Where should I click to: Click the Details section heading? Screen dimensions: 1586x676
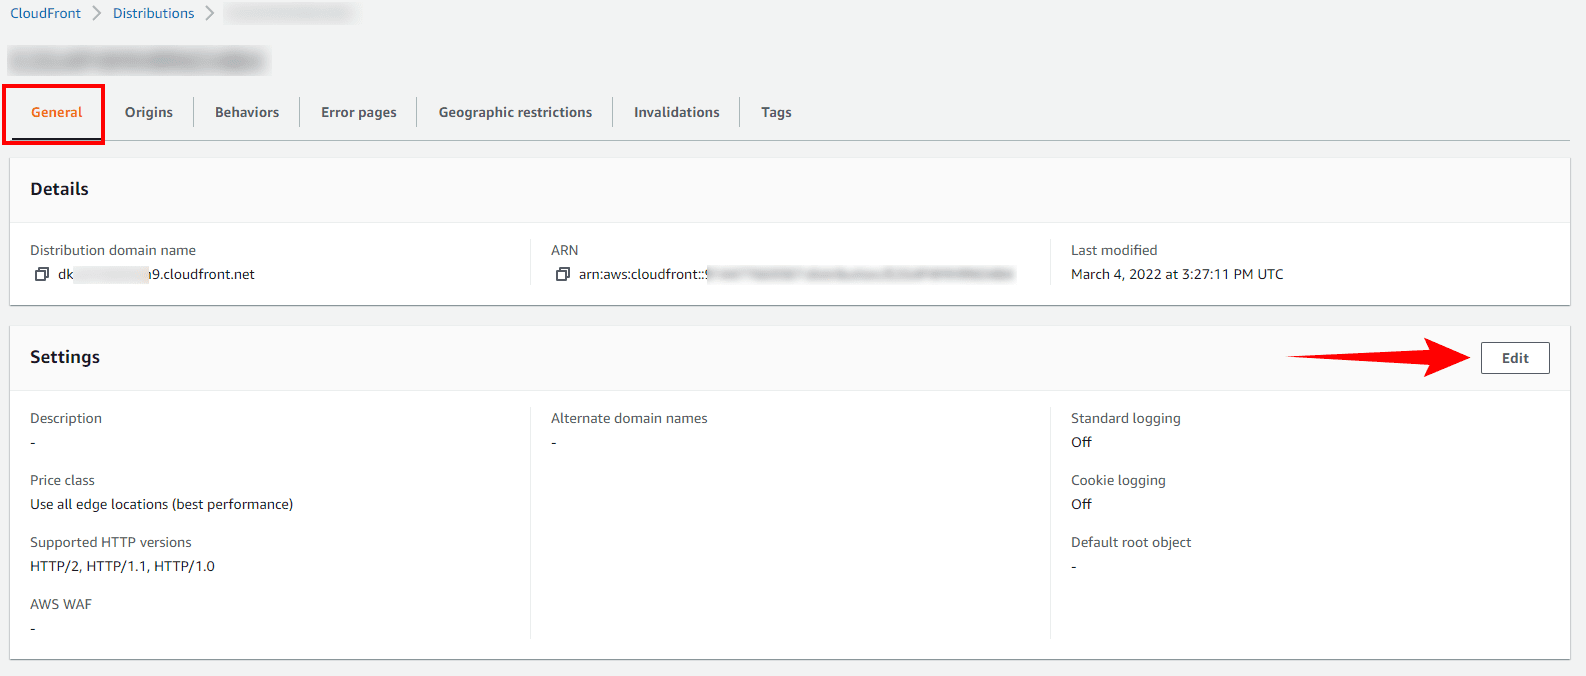click(59, 189)
